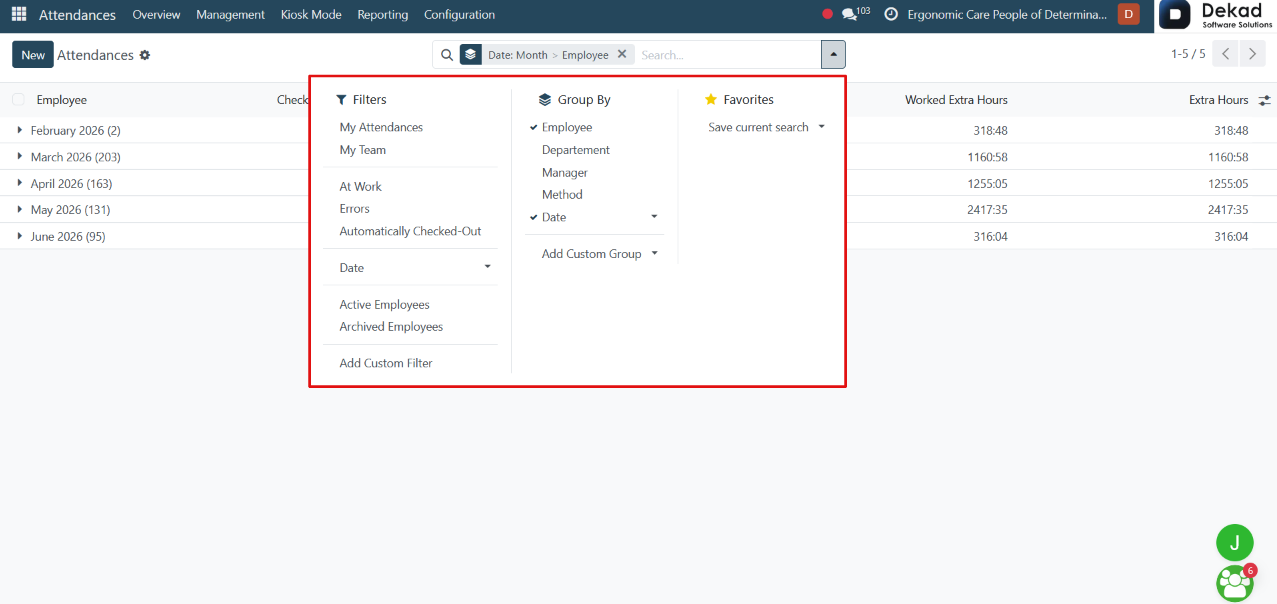1277x604 pixels.
Task: Apply Active Employees filter
Action: [x=384, y=305]
